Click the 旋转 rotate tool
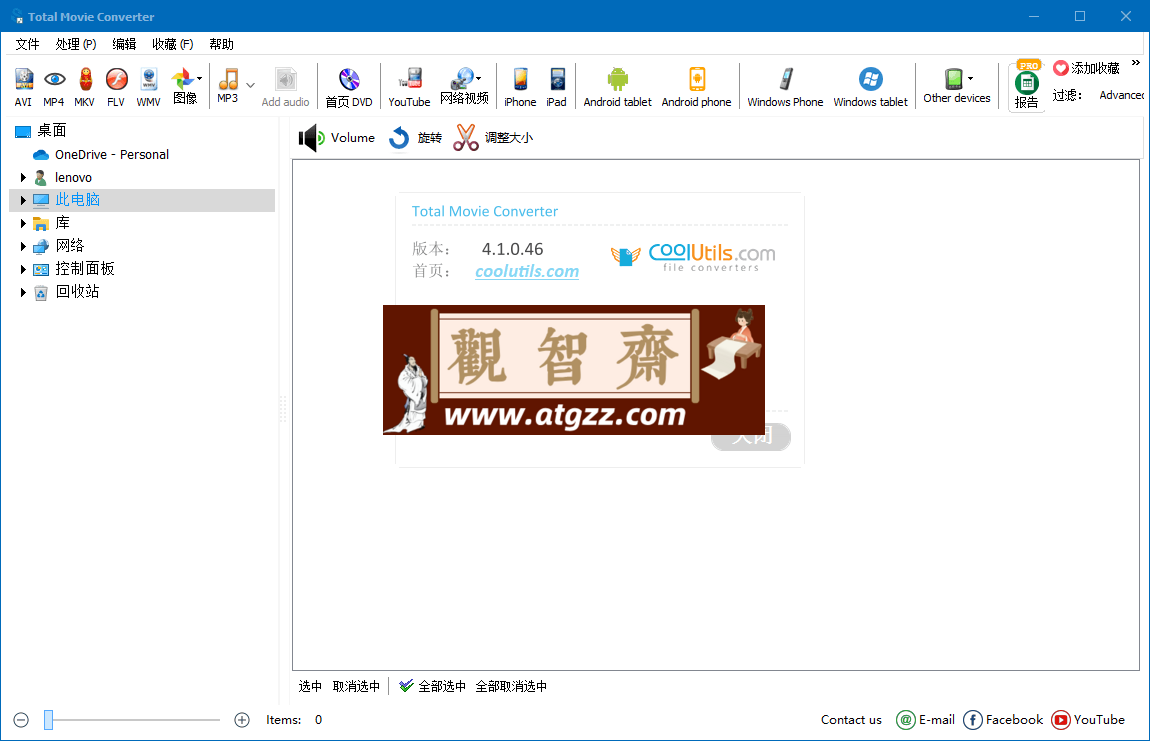Image resolution: width=1150 pixels, height=741 pixels. point(415,137)
